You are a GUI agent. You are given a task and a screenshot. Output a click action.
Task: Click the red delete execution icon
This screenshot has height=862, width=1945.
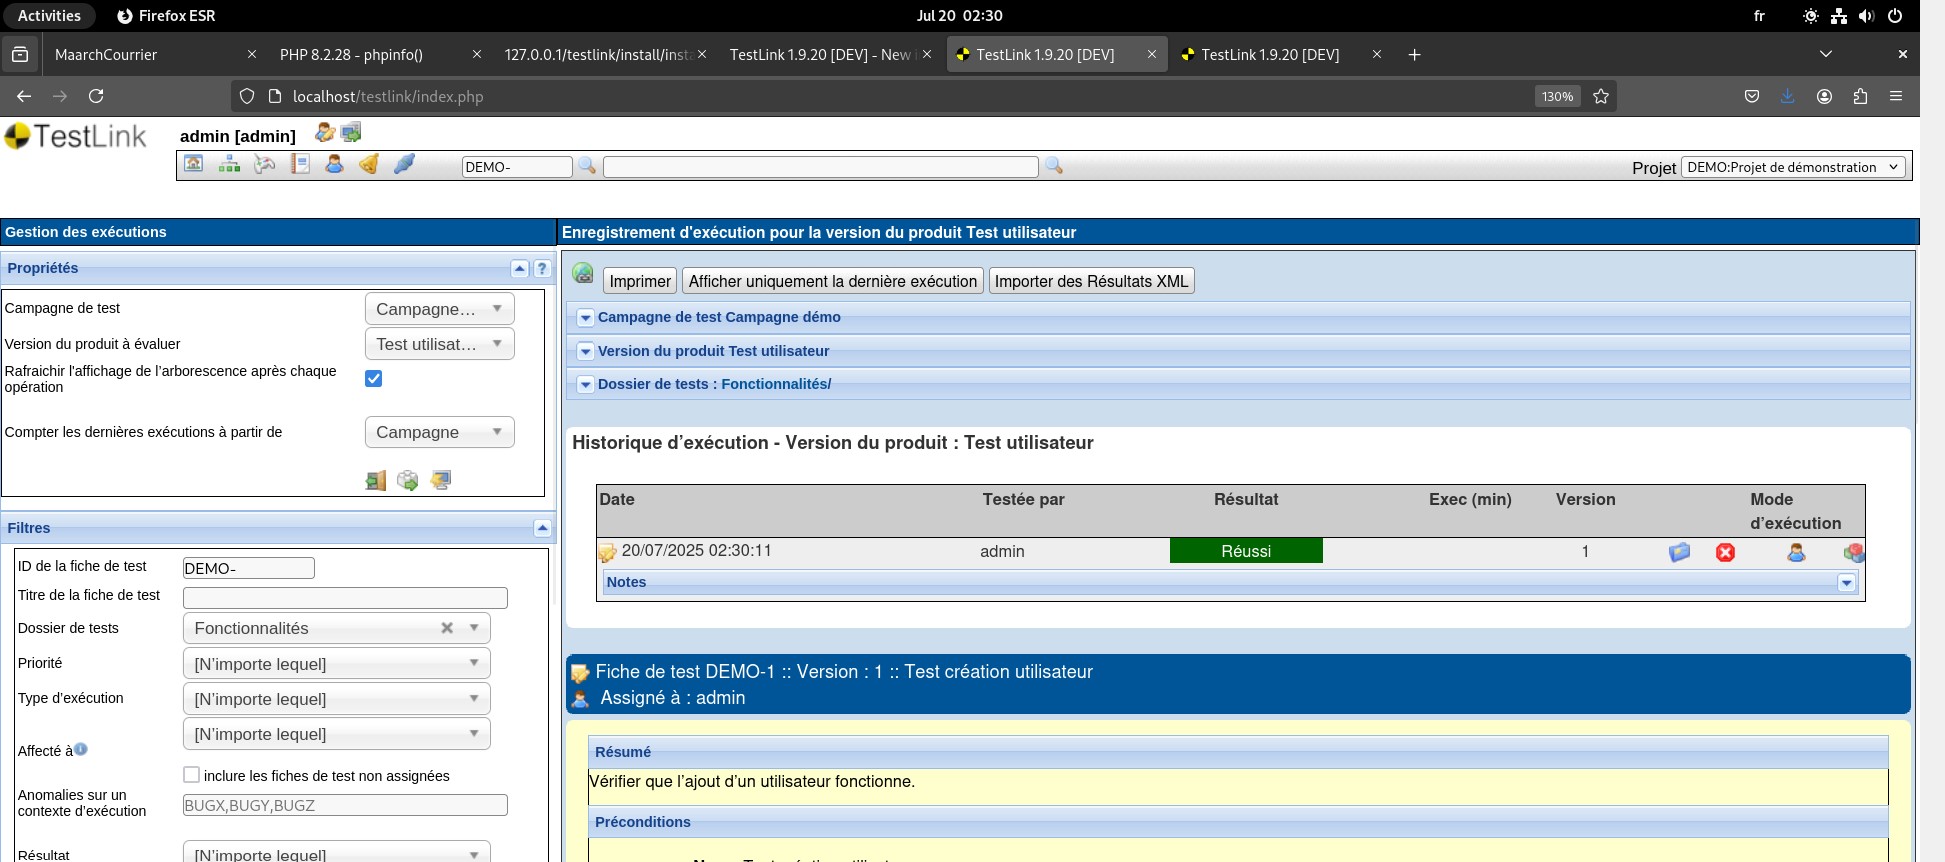pos(1725,552)
